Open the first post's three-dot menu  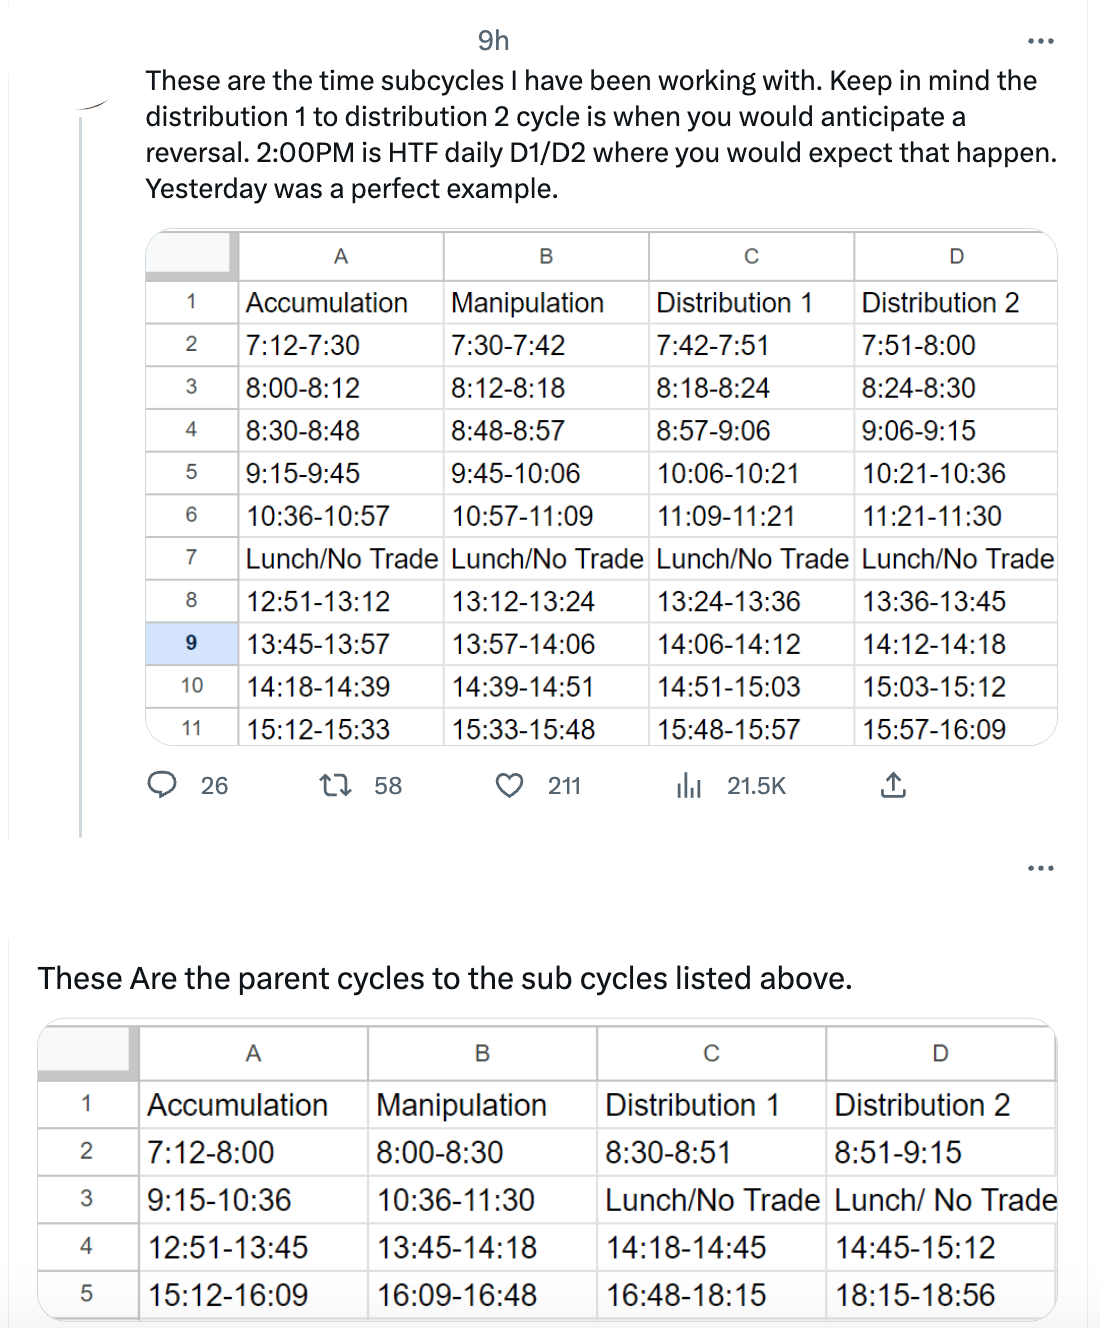1040,41
